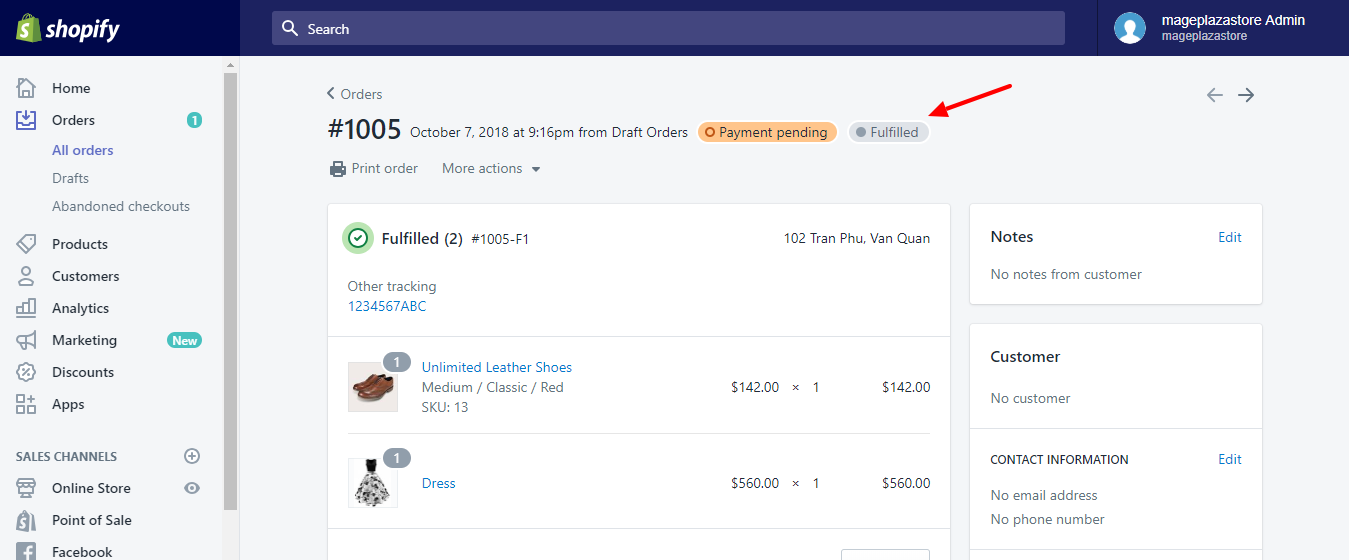Click the Unlimited Leather Shoes thumbnail
This screenshot has width=1349, height=560.
pos(373,387)
